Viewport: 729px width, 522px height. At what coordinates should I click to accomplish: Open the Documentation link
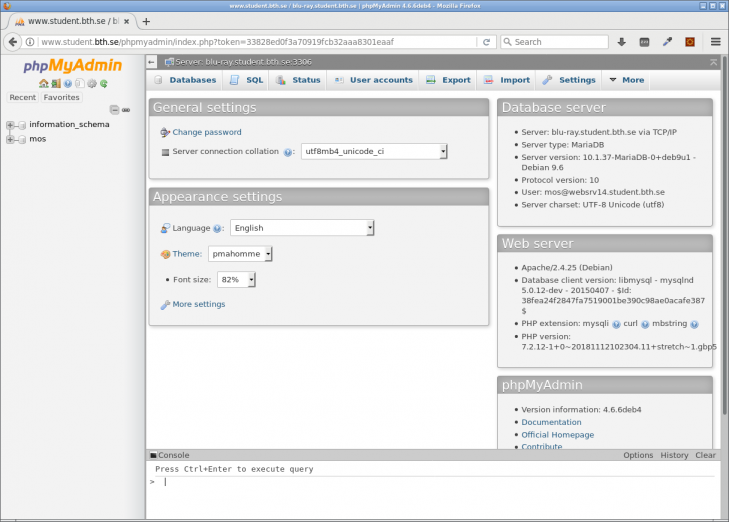coord(551,422)
